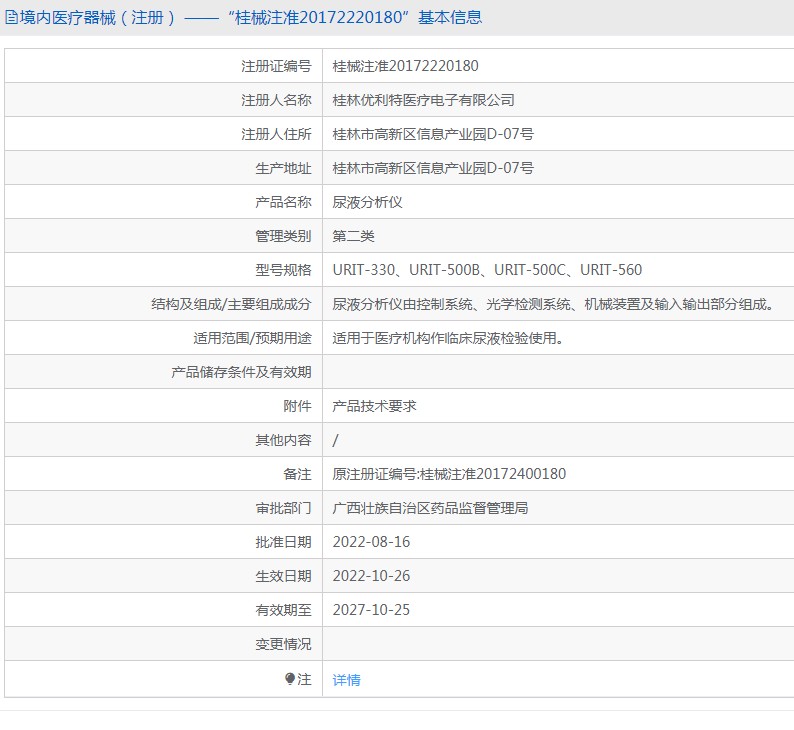Select product name 尿液分析仪

pyautogui.click(x=367, y=202)
